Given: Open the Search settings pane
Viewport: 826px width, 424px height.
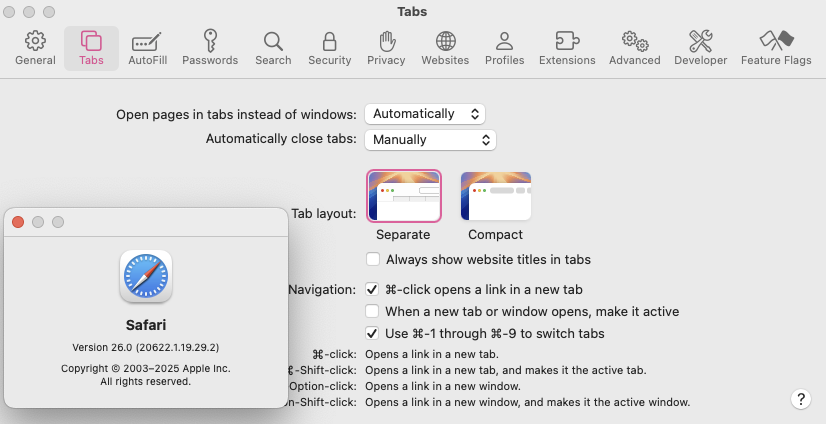Looking at the screenshot, I should pos(273,48).
